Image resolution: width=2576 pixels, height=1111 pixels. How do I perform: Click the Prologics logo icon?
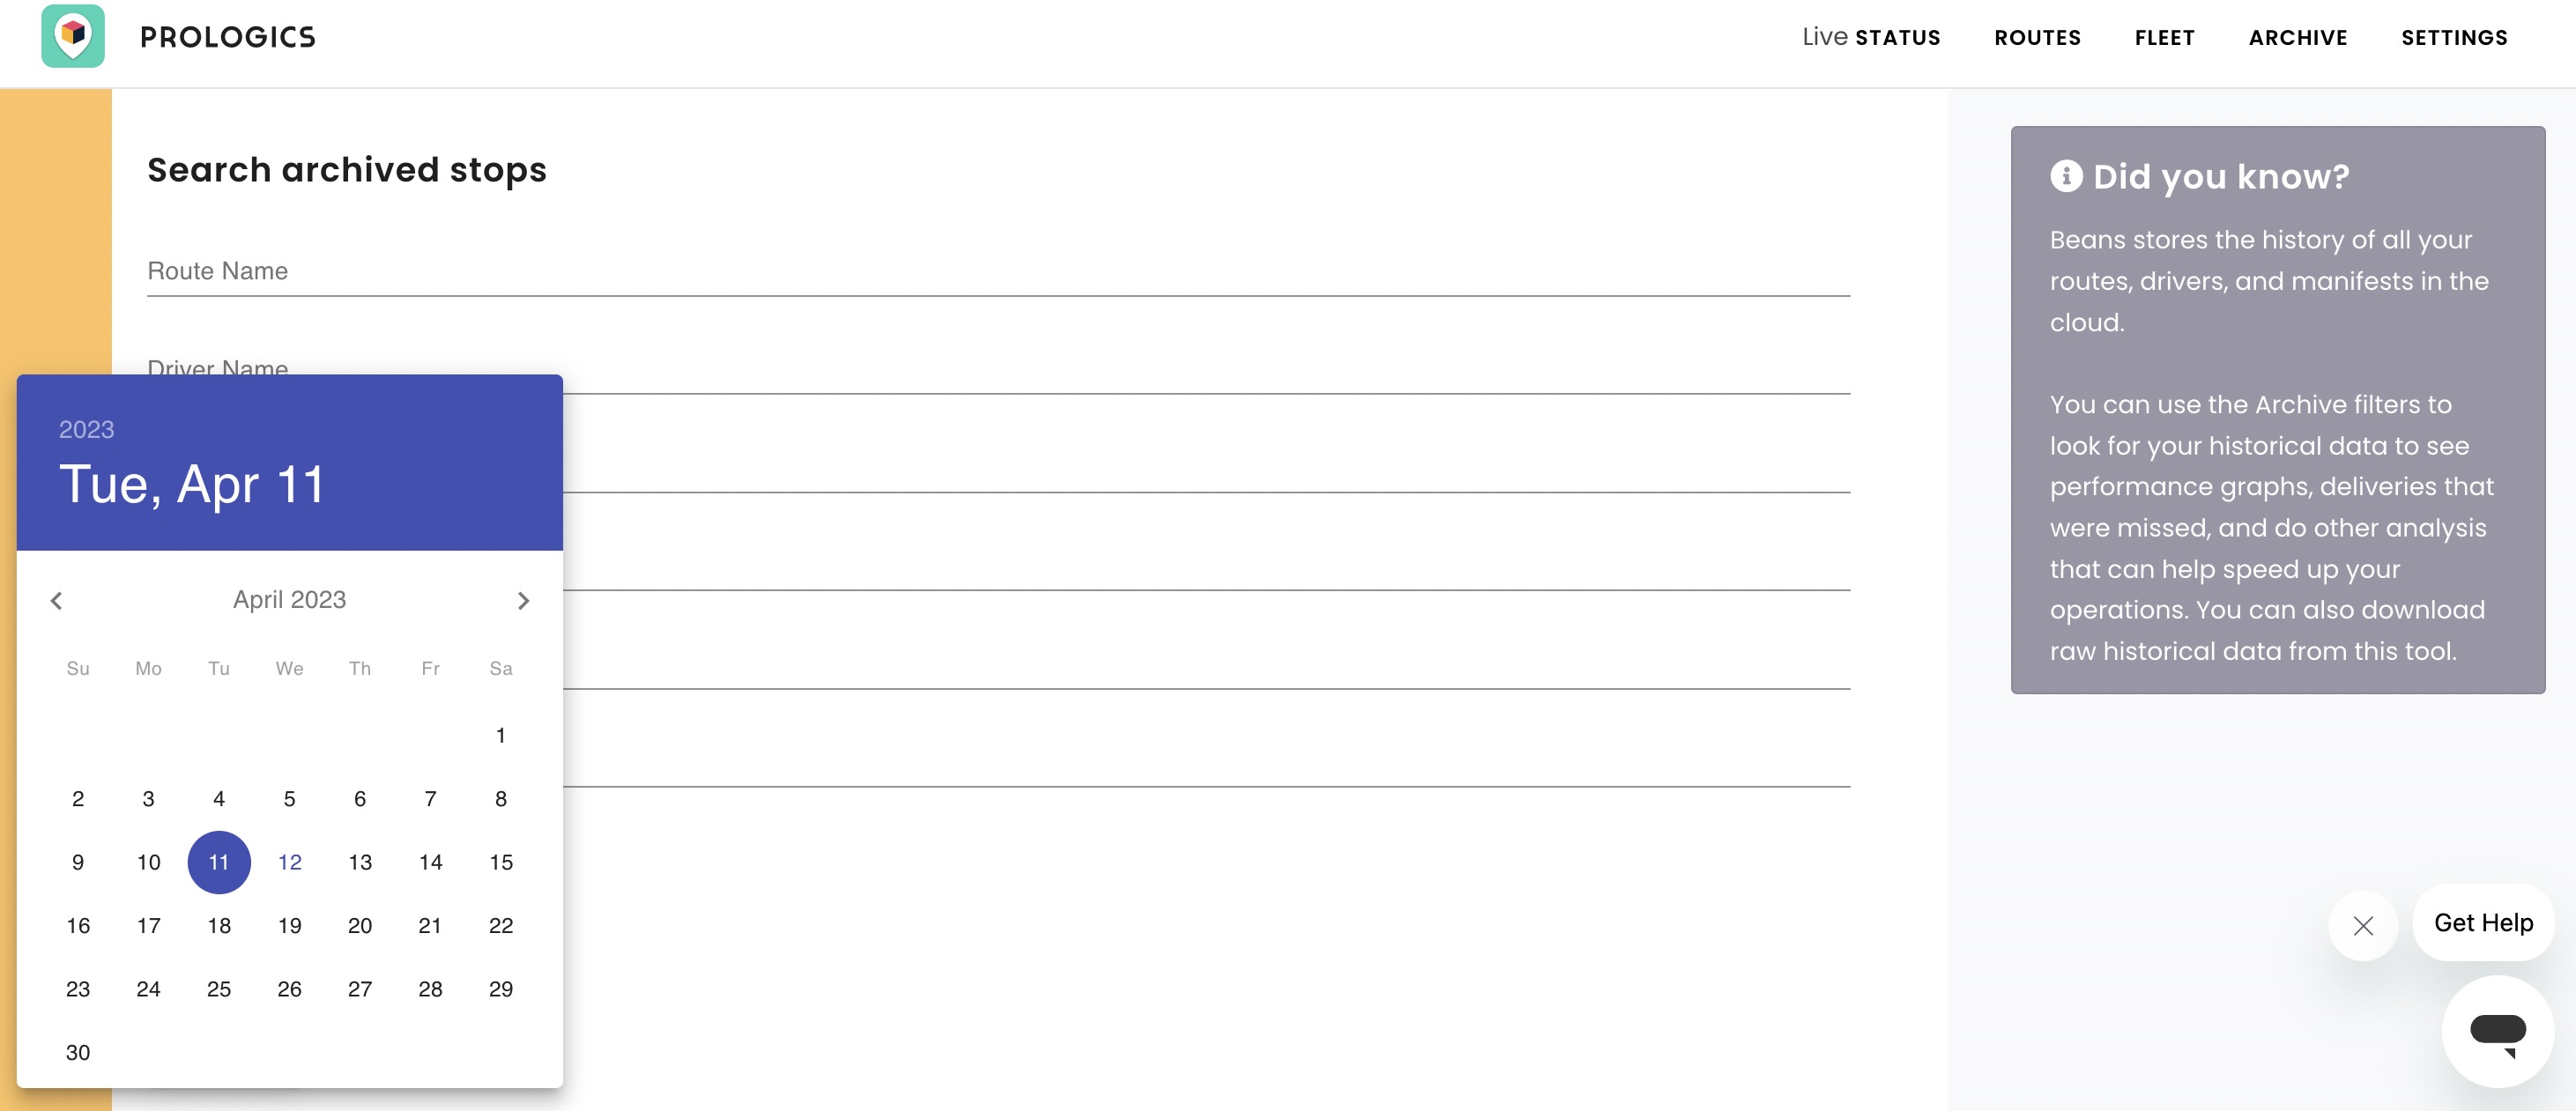[73, 36]
